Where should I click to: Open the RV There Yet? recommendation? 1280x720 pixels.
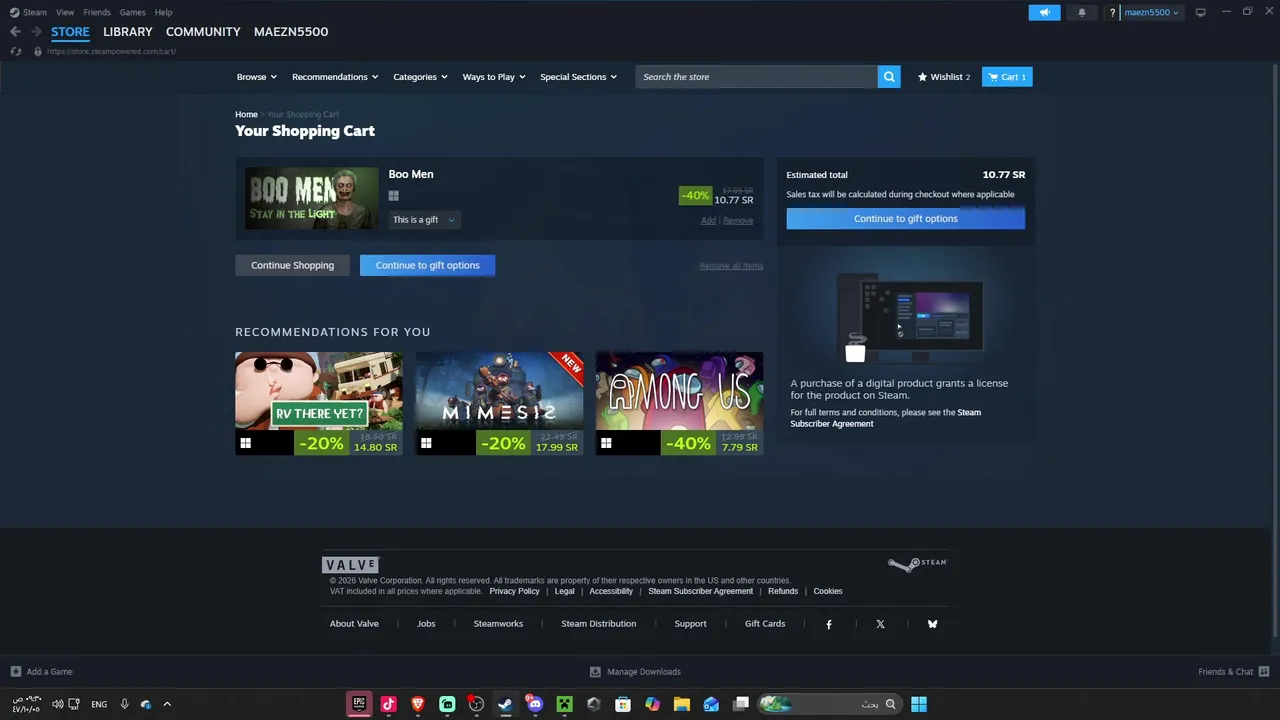(x=319, y=403)
